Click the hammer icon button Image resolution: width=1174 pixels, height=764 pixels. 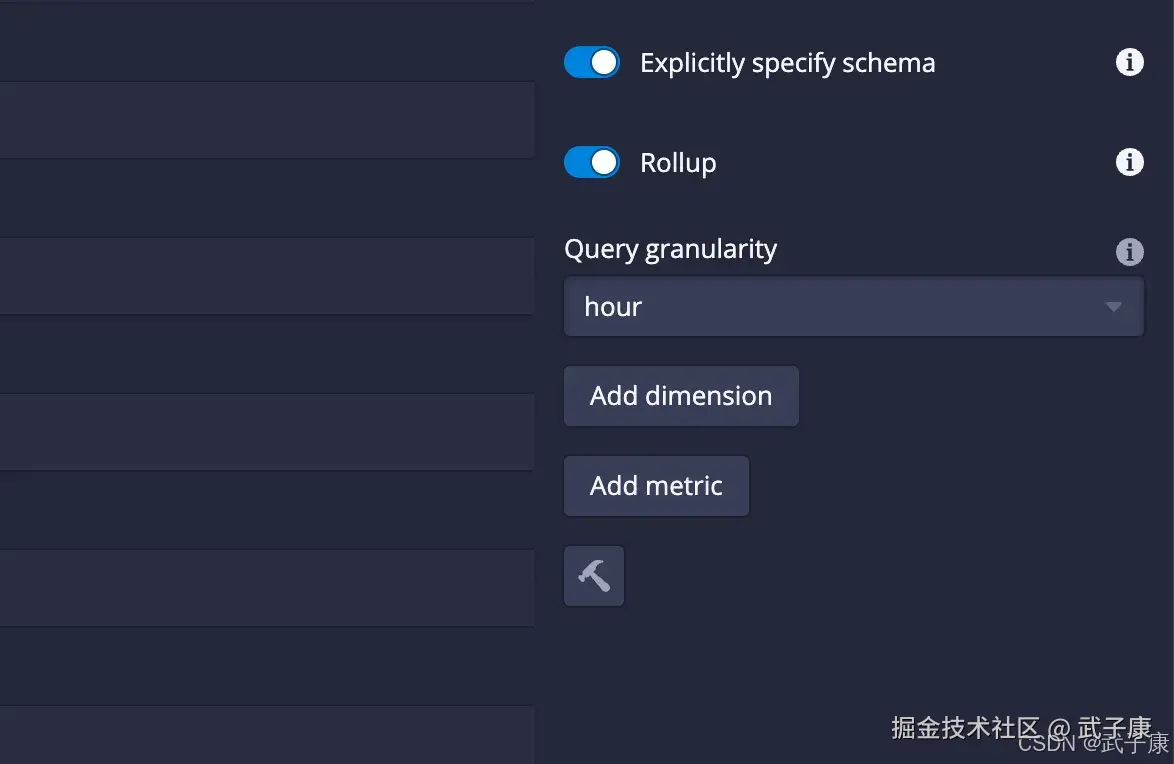[594, 576]
